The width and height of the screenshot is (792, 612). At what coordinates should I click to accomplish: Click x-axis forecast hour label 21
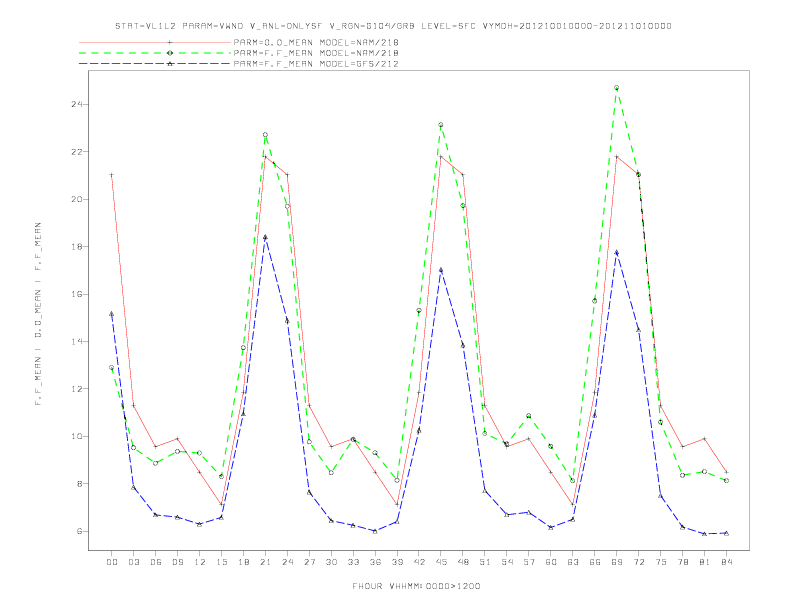(265, 562)
